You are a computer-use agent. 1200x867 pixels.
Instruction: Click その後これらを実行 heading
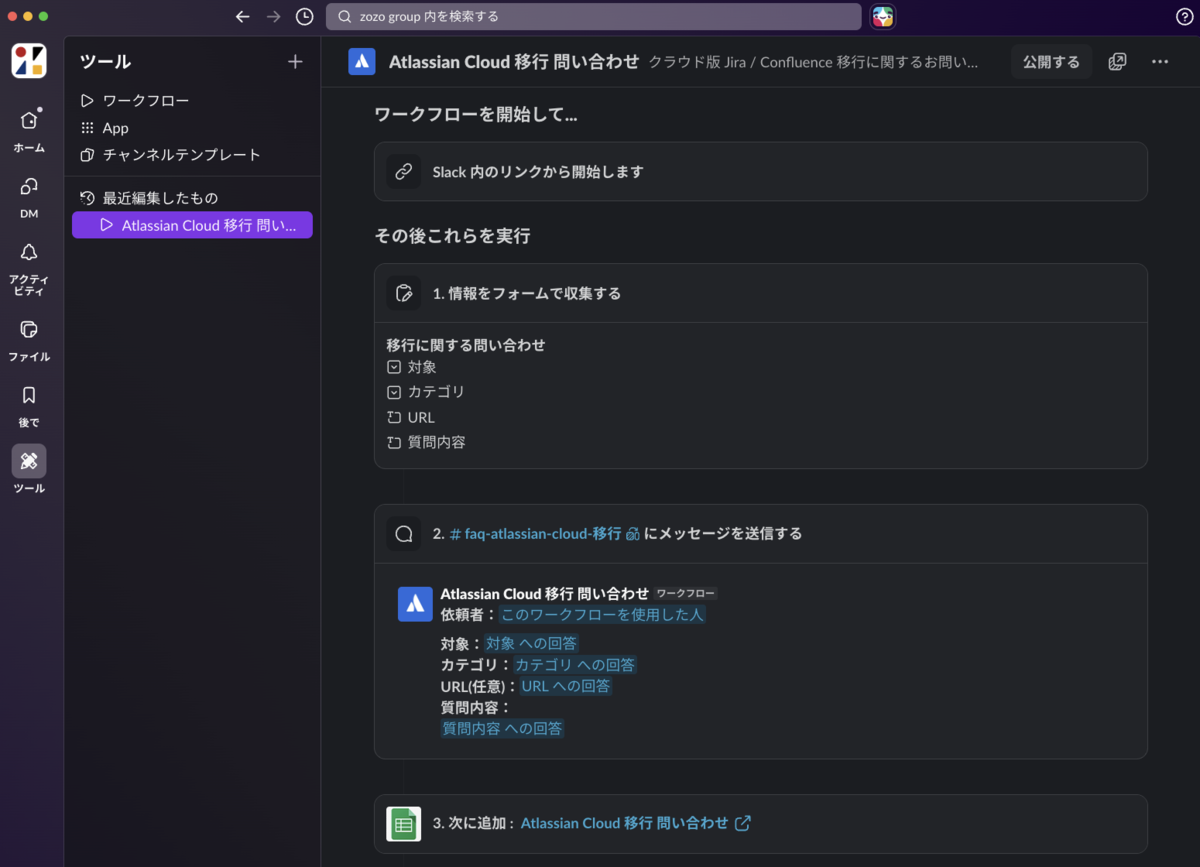pyautogui.click(x=452, y=237)
